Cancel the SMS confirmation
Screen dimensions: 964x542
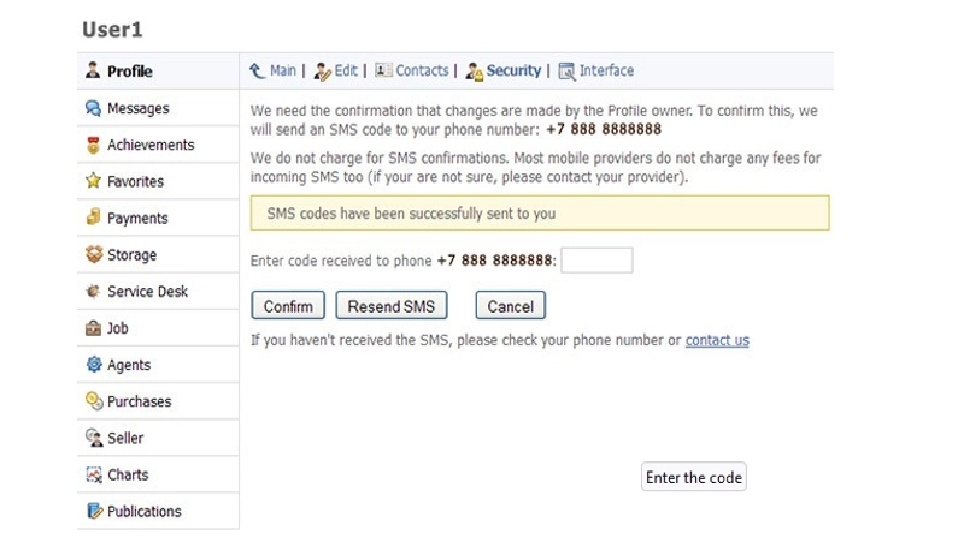click(510, 305)
